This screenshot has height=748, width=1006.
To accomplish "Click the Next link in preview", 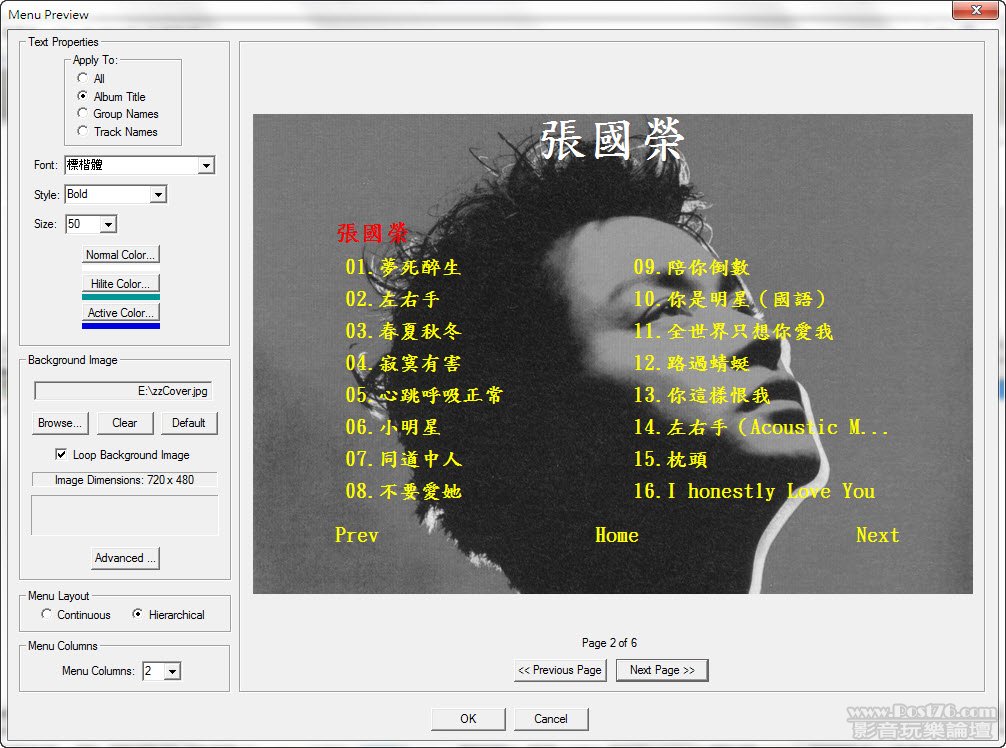I will point(878,535).
